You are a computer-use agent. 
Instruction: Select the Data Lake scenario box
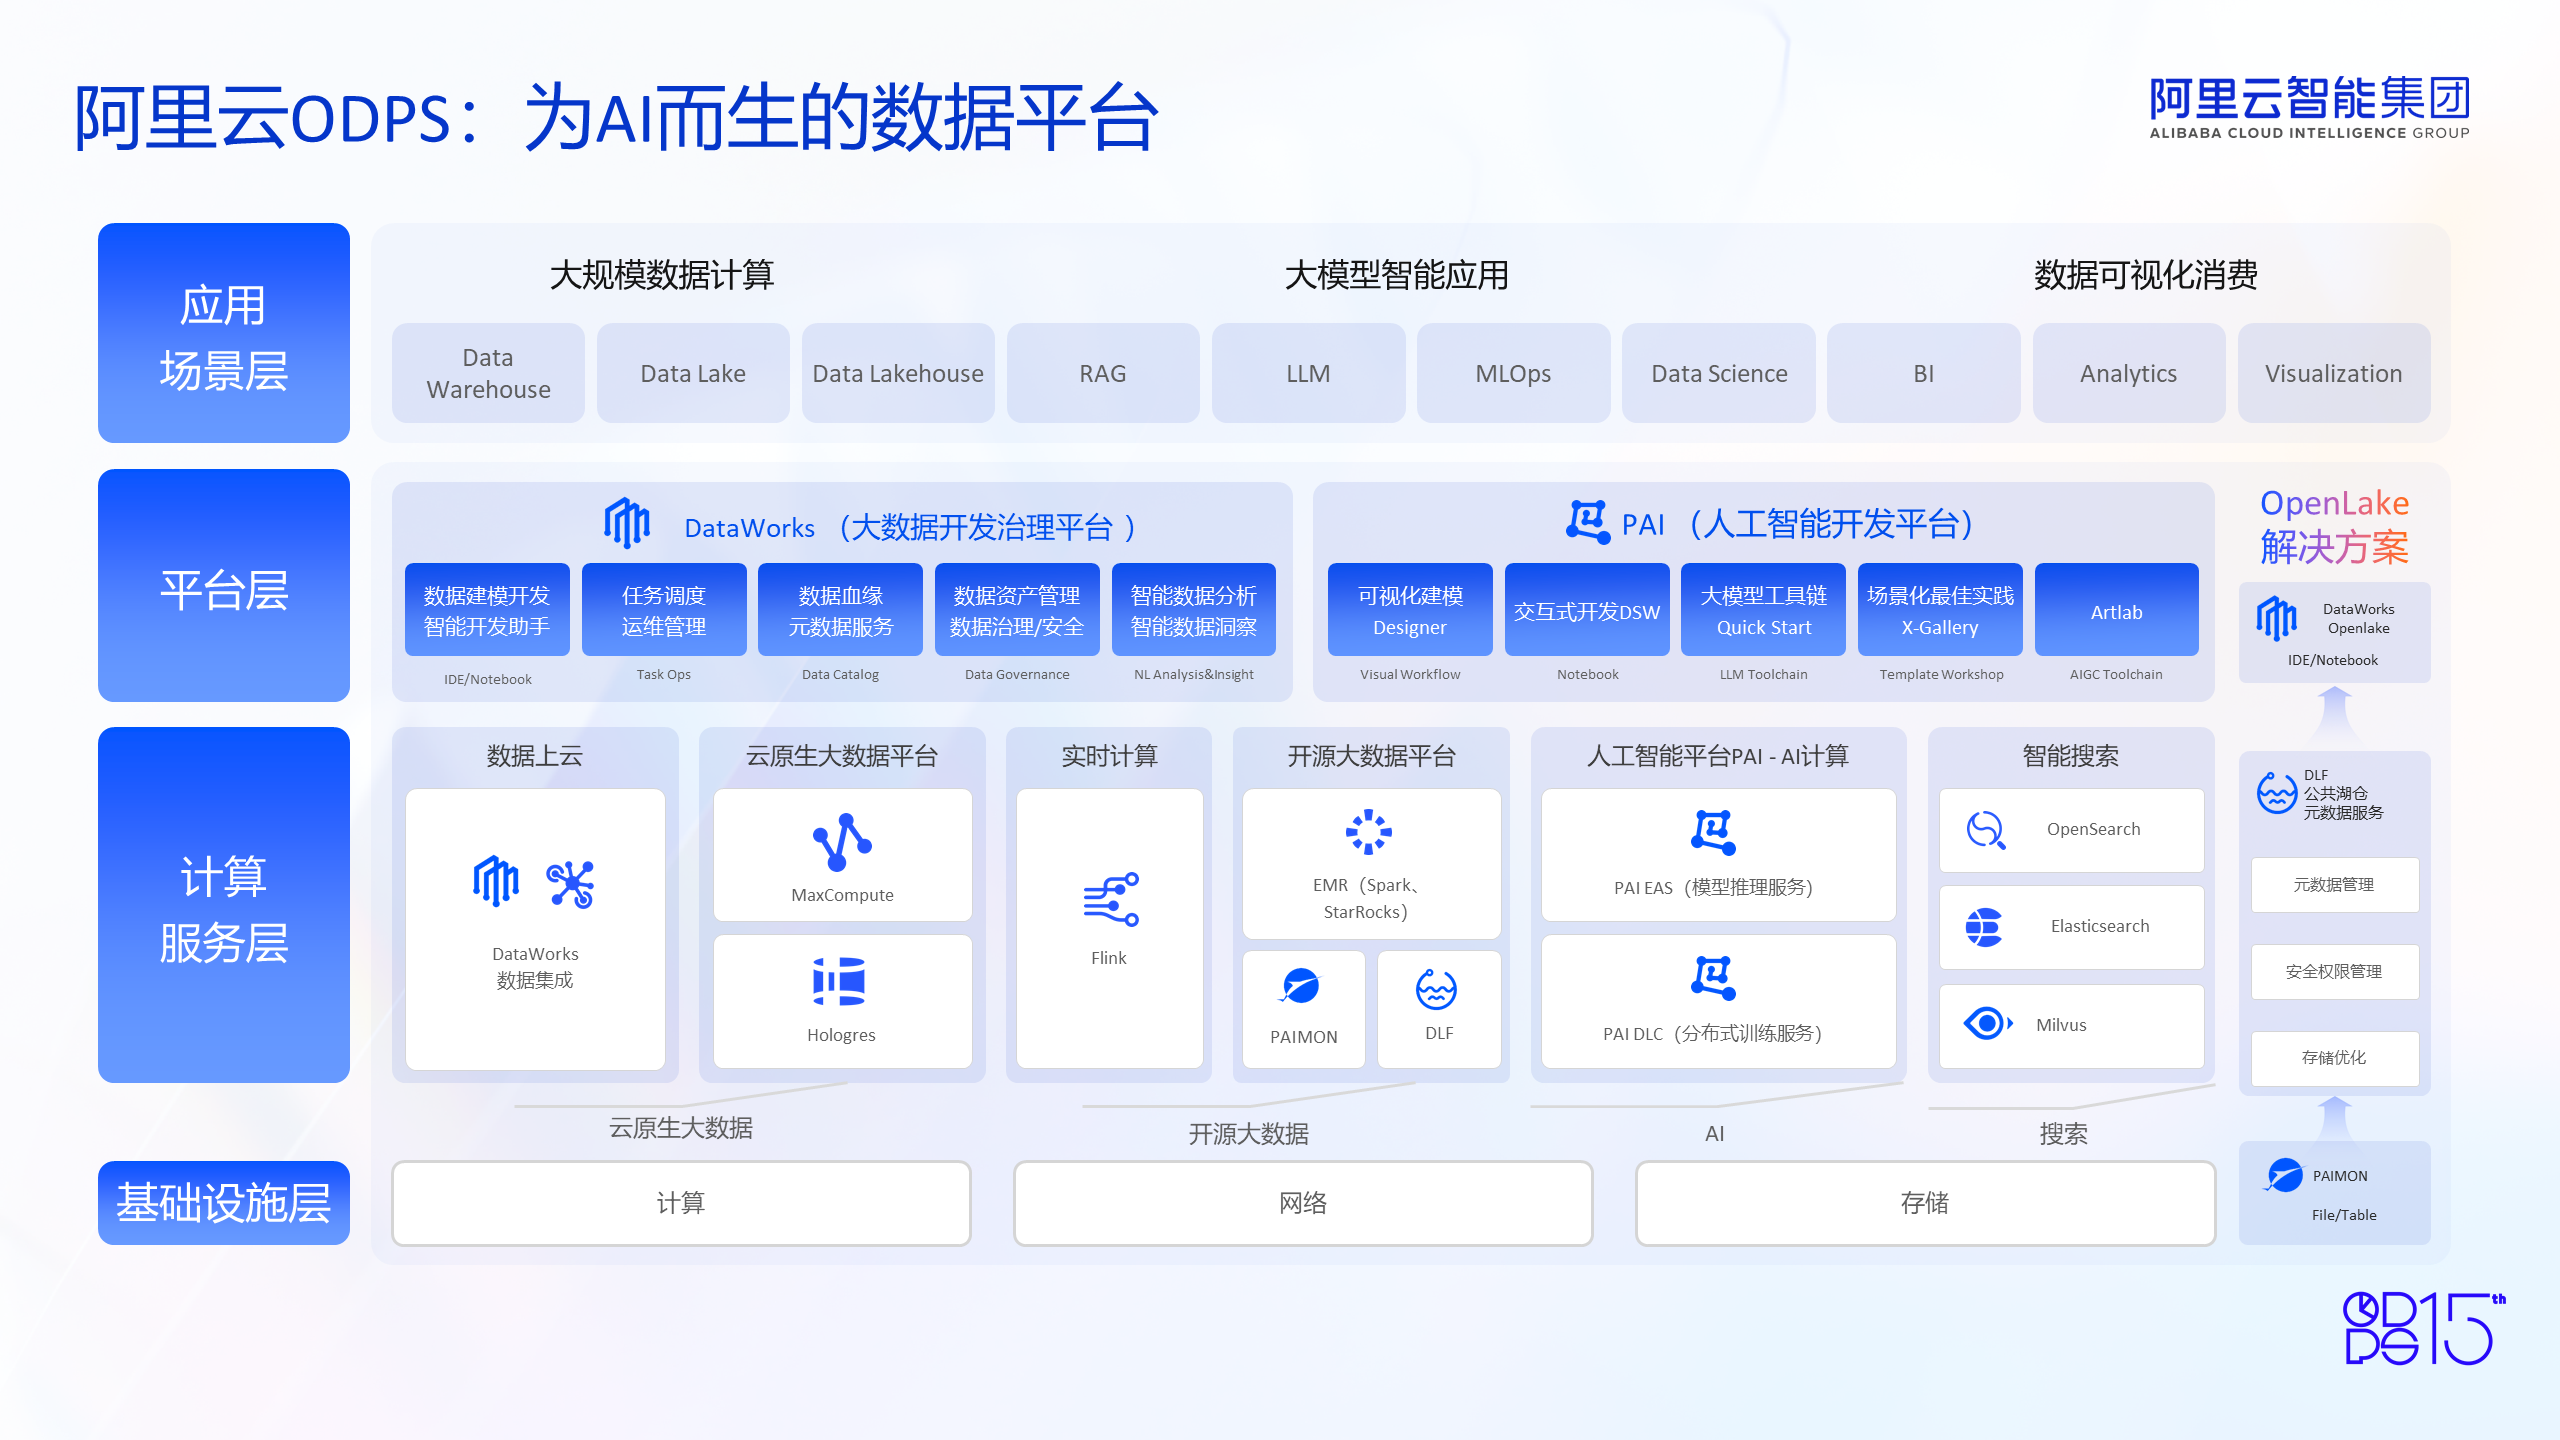[693, 373]
